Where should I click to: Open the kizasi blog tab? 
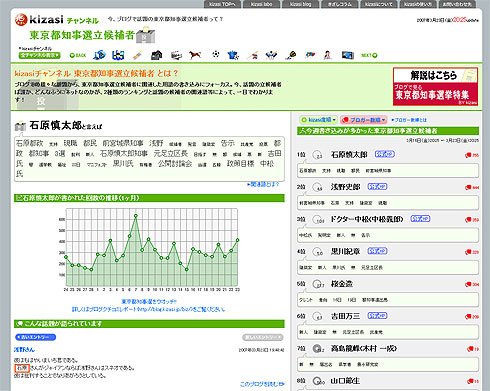300,4
